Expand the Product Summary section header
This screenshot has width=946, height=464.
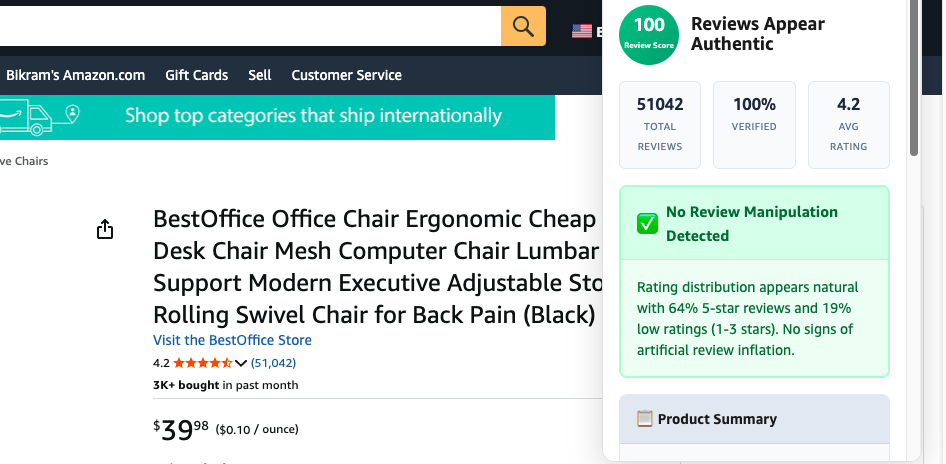754,419
